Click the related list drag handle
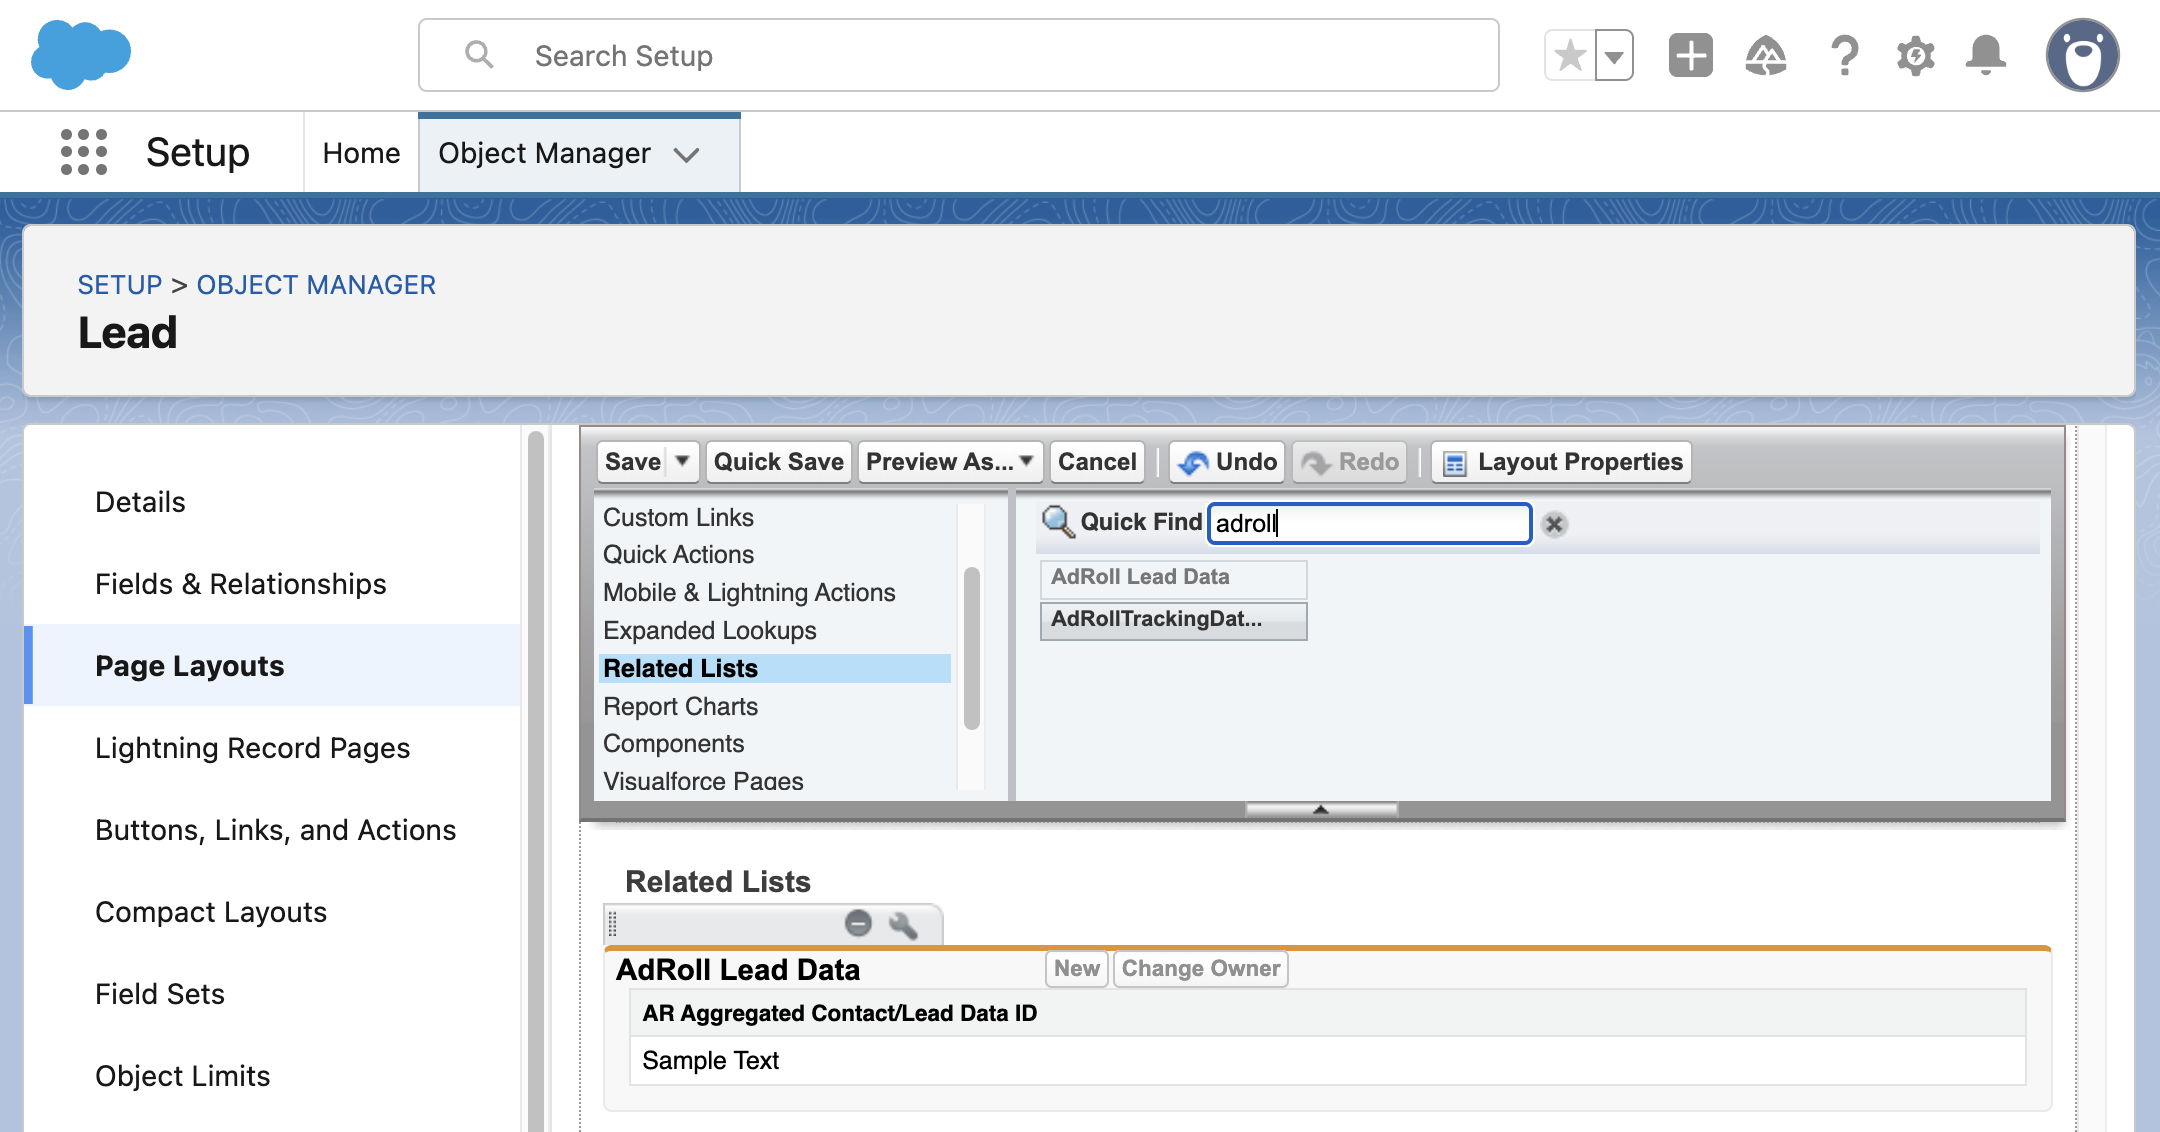2160x1132 pixels. tap(613, 925)
